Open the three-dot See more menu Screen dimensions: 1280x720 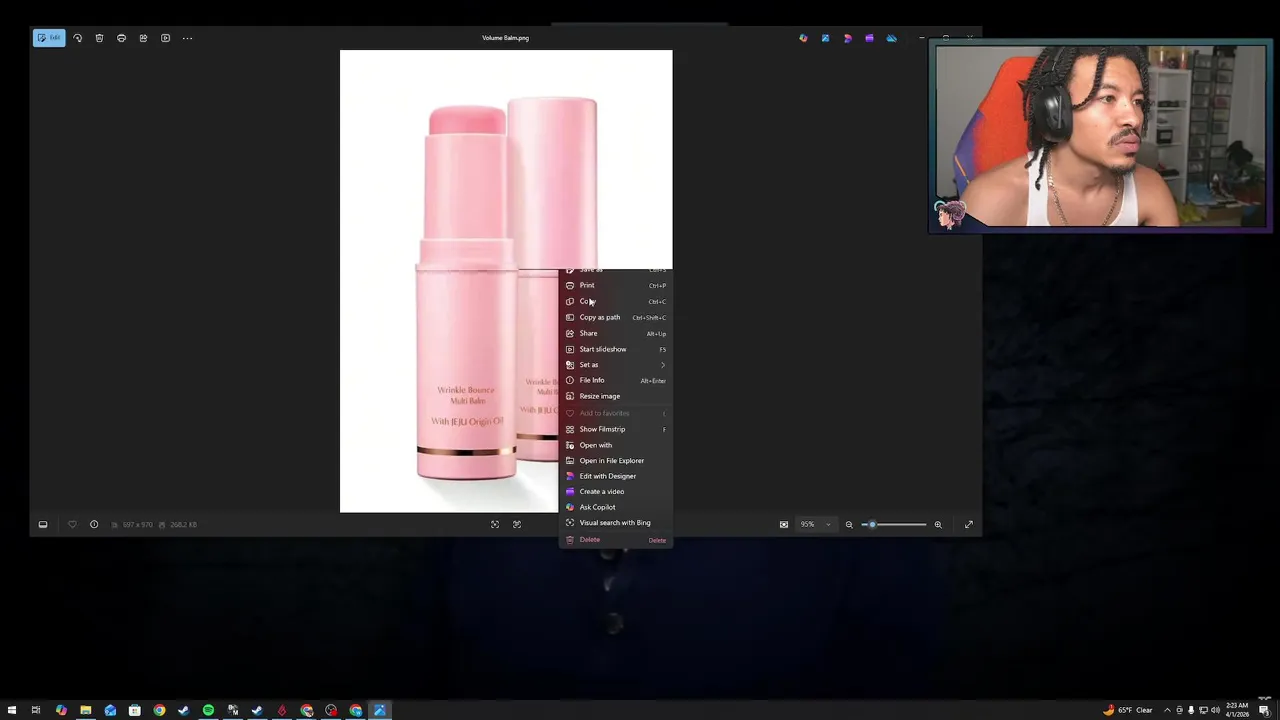point(187,38)
